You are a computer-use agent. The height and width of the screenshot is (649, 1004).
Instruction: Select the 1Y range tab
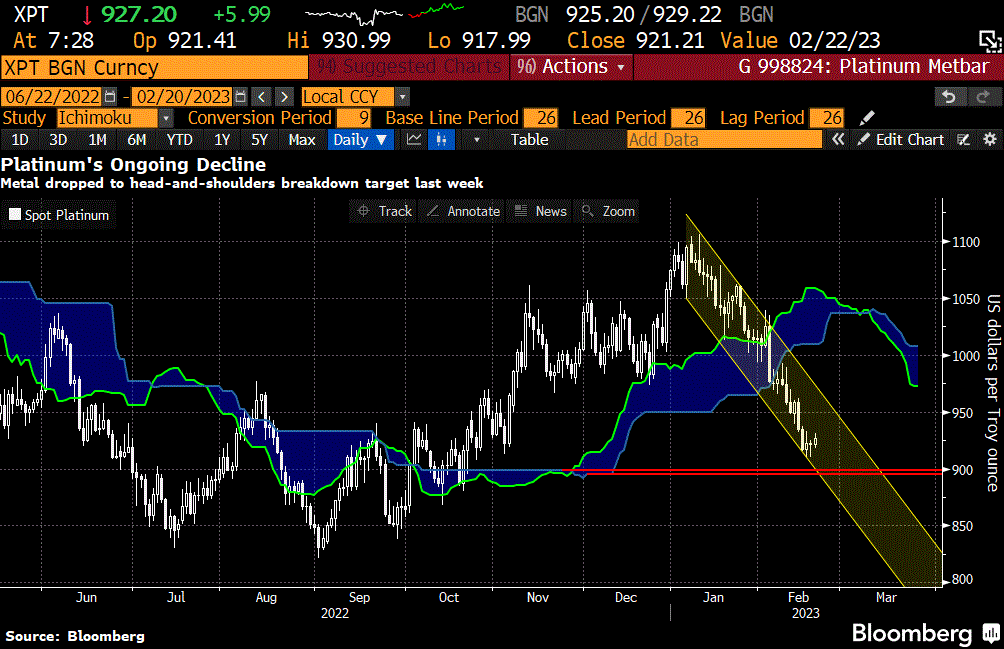pyautogui.click(x=222, y=140)
